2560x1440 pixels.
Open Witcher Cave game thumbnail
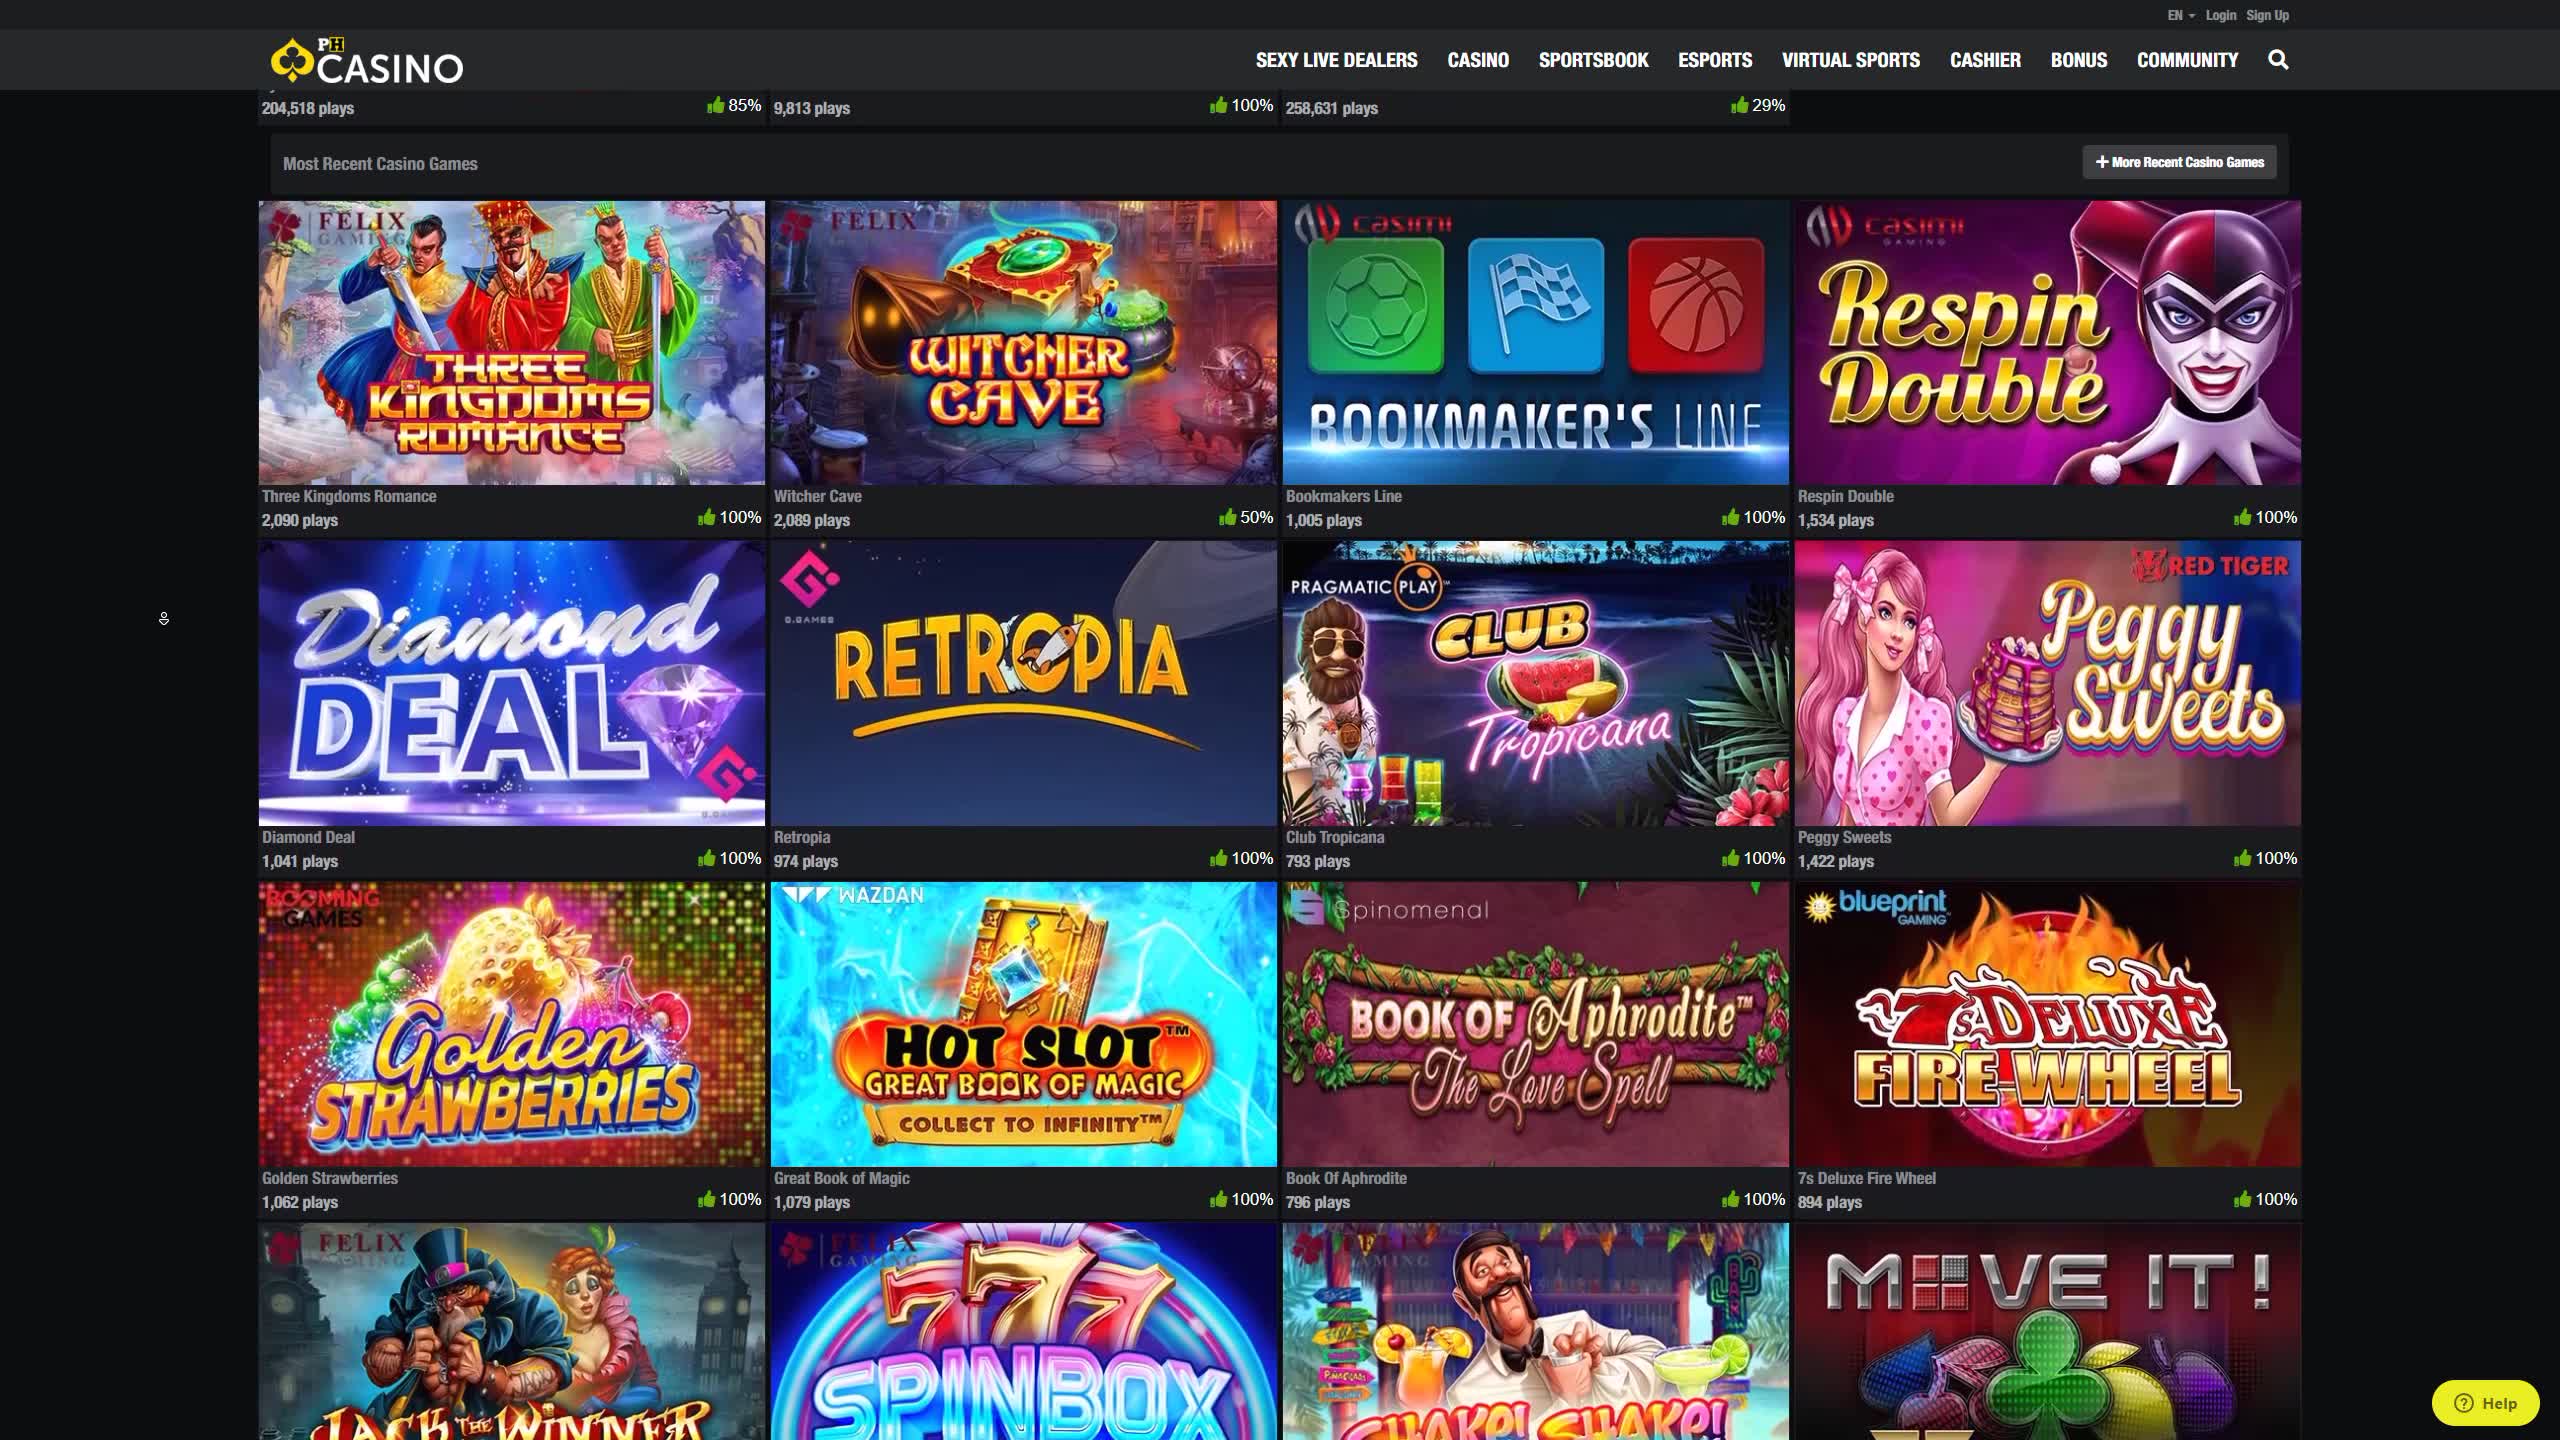1024,343
